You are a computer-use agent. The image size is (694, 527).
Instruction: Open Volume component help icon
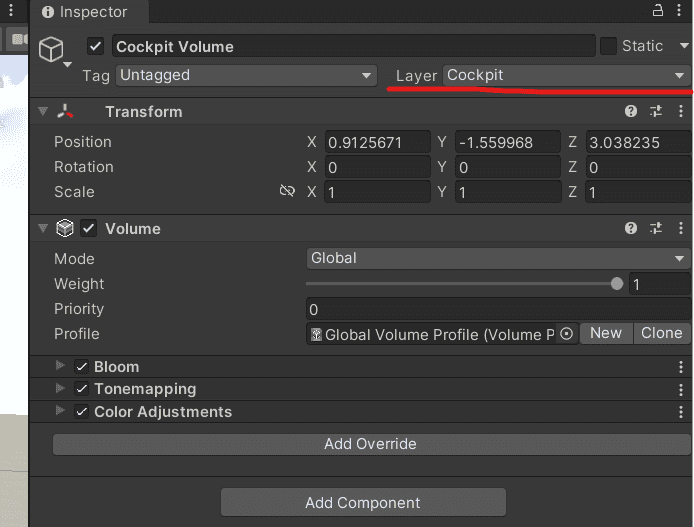point(631,228)
